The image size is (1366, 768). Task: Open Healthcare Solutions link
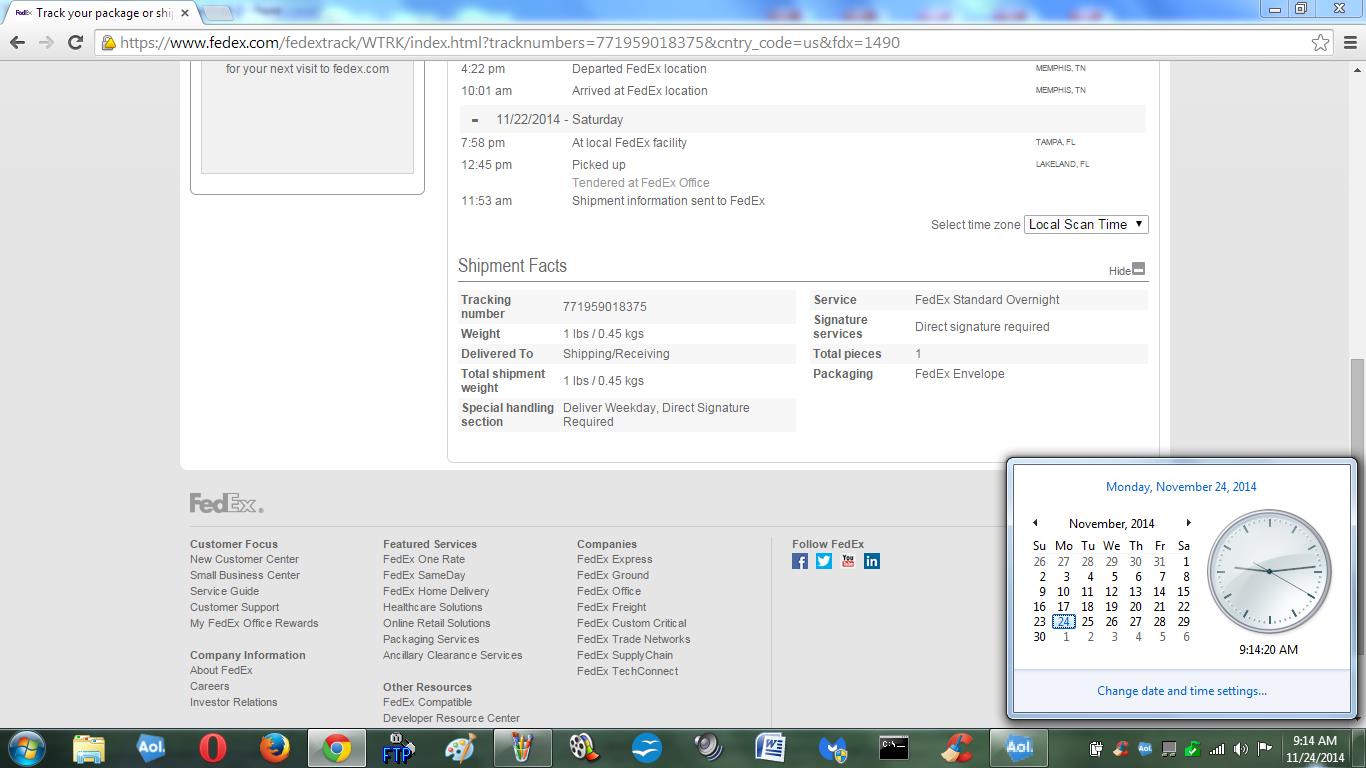(x=432, y=607)
